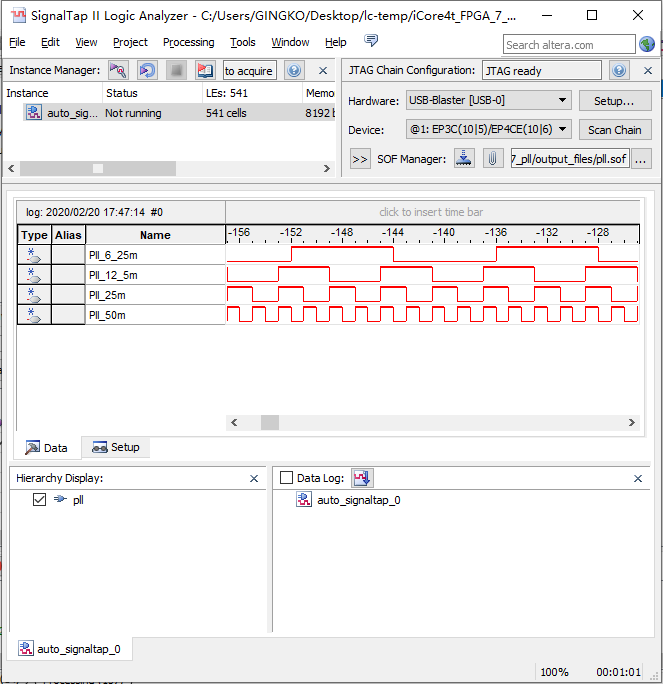Enable the Data Log checkbox
Viewport: 663px width, 684px height.
287,479
